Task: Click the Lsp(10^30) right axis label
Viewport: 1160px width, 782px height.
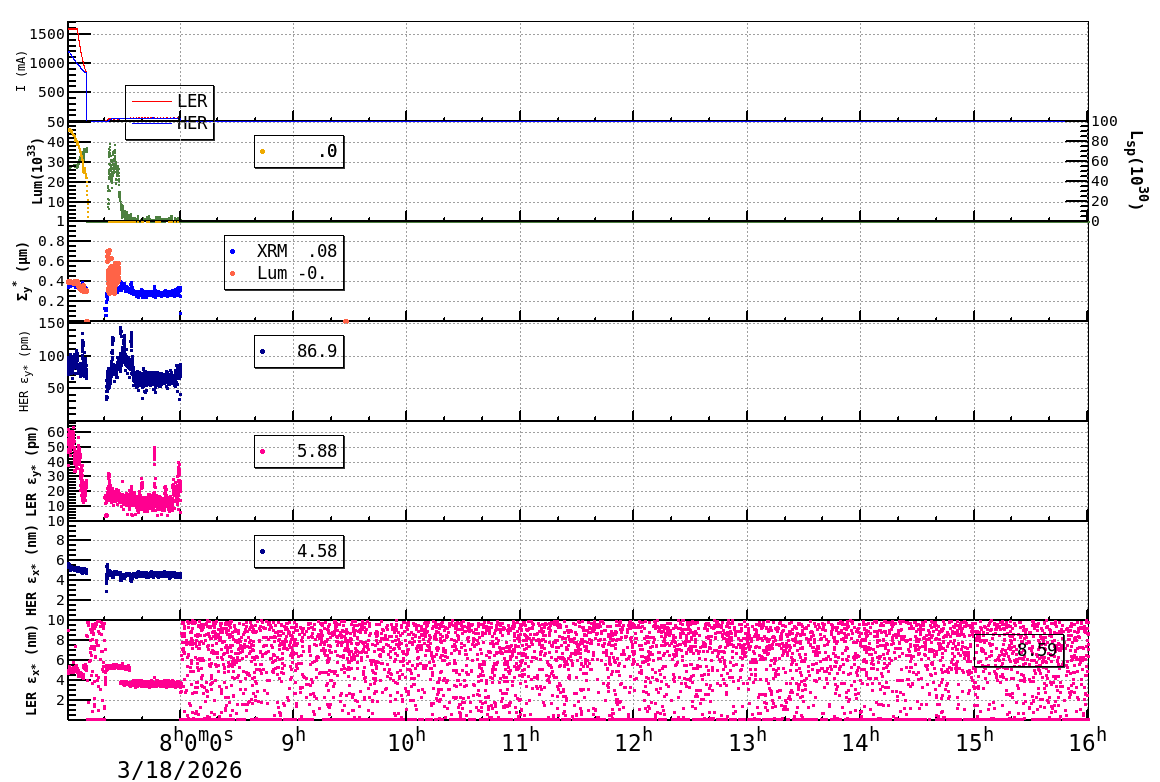Action: pos(1138,170)
